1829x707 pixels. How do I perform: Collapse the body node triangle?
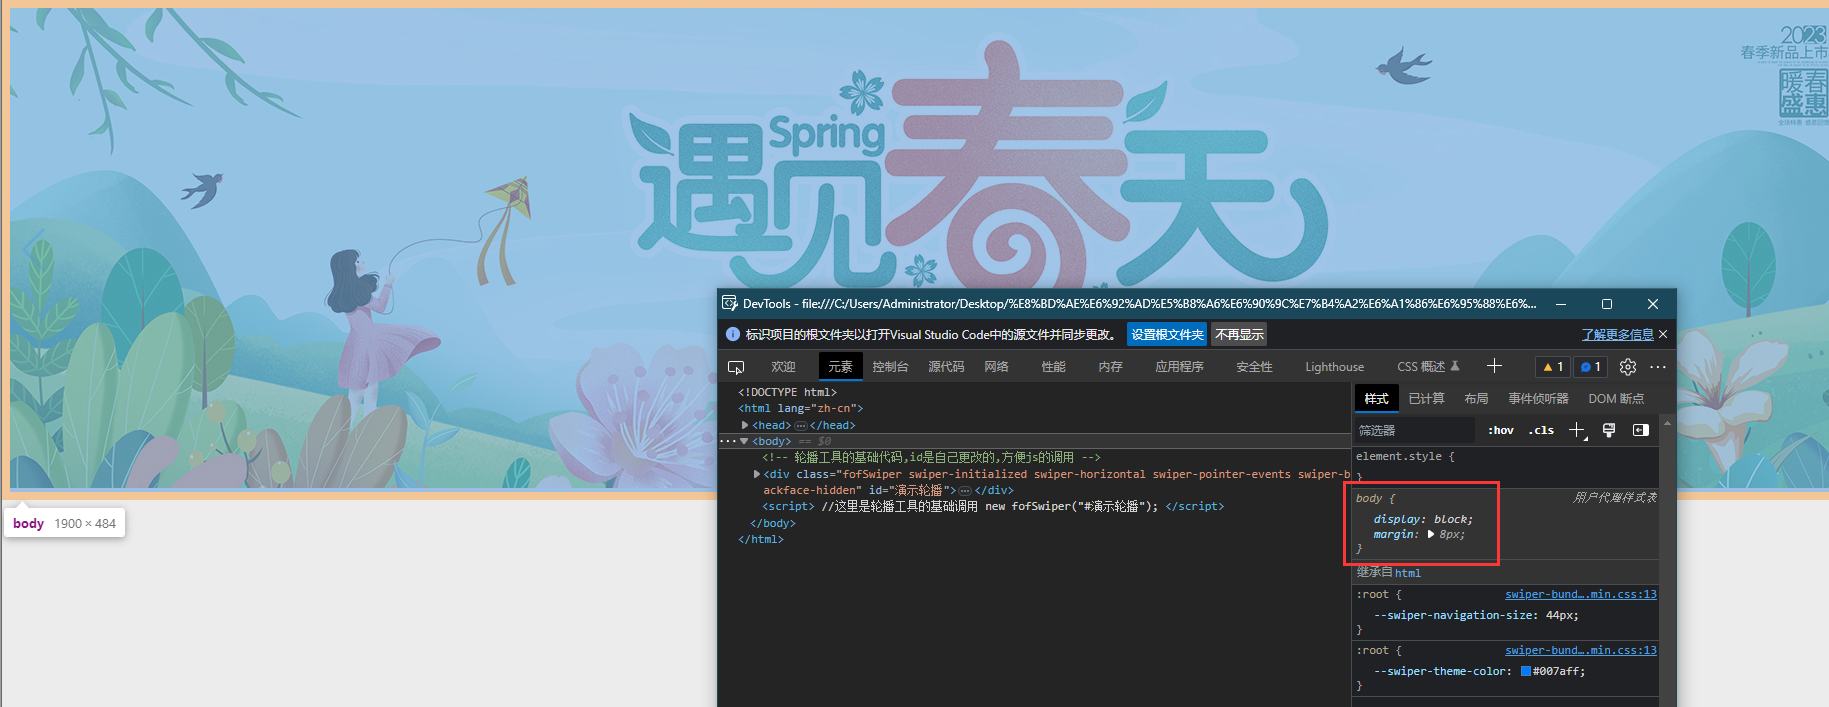[744, 441]
